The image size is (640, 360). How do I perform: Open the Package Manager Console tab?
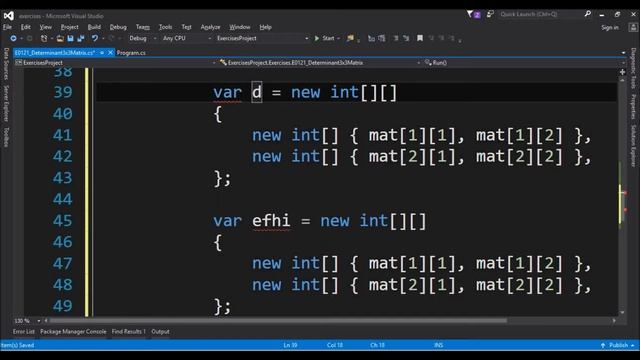click(73, 332)
